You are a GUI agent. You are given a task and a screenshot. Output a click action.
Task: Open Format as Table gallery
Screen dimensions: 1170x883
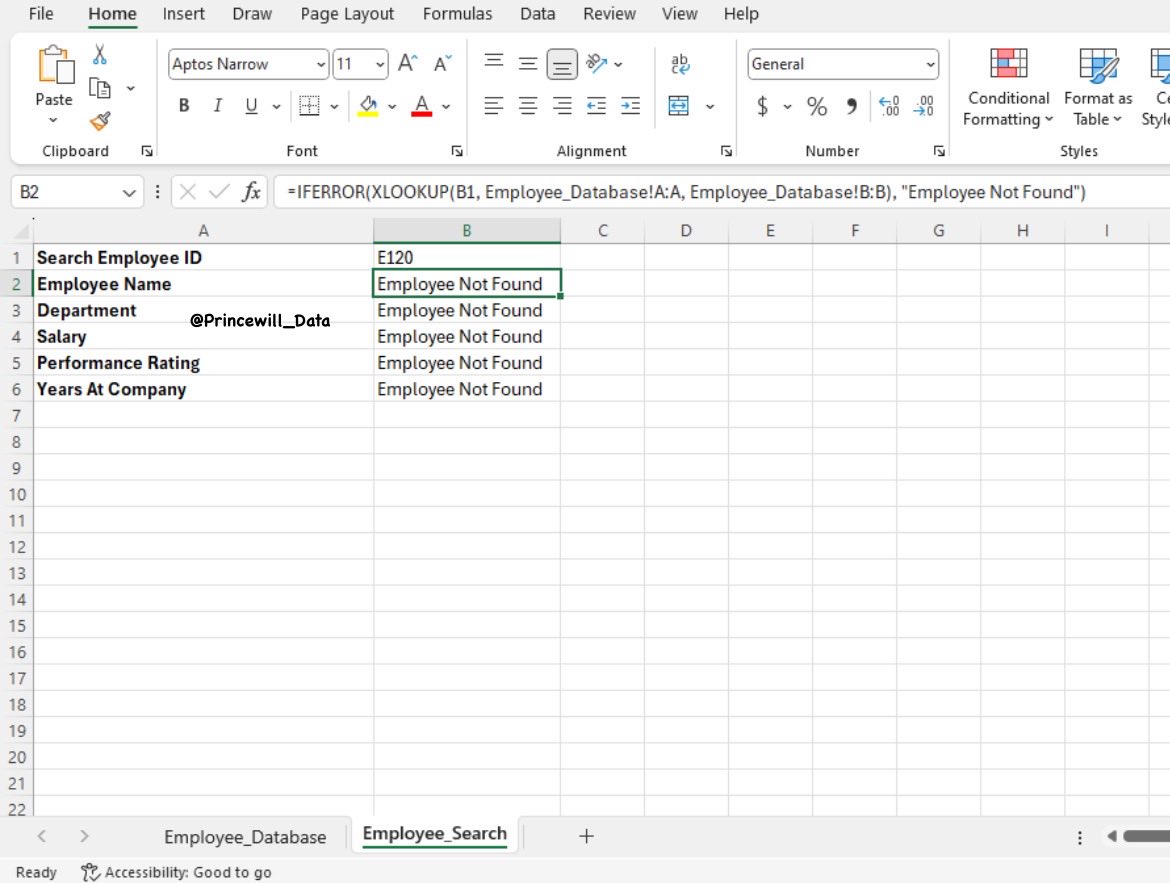coord(1098,87)
